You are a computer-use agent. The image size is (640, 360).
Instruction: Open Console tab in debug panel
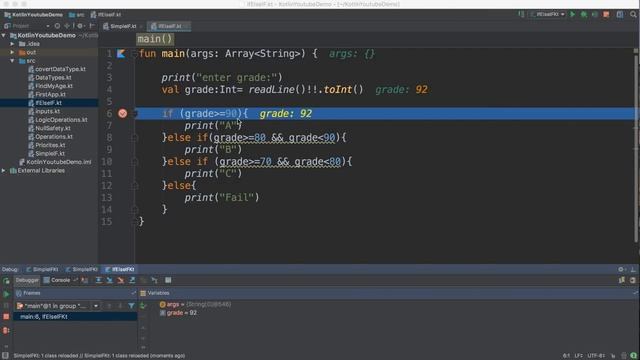[x=57, y=280]
